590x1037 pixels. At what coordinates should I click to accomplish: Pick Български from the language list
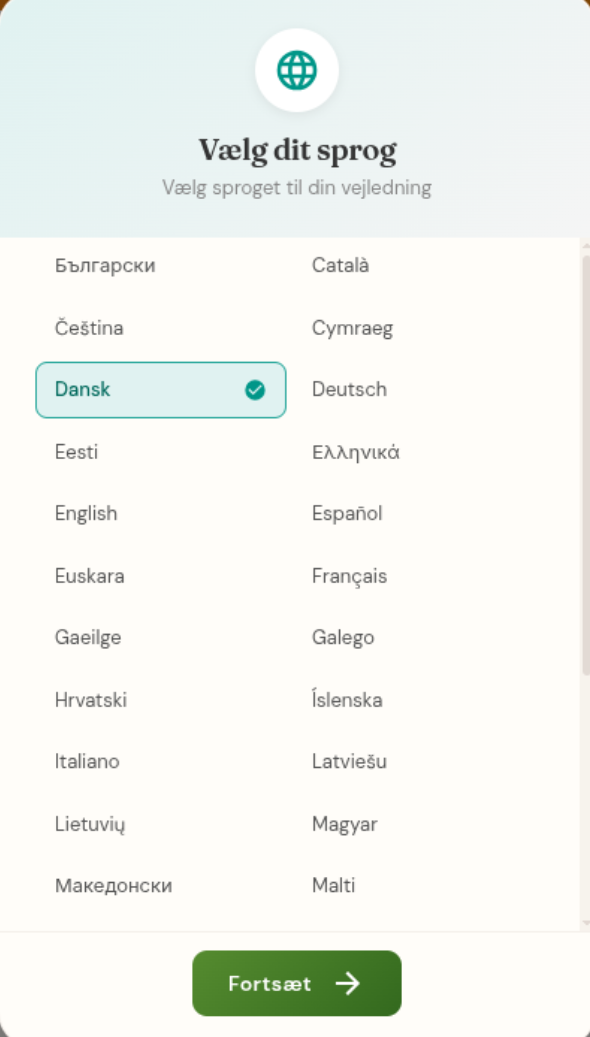pos(161,266)
